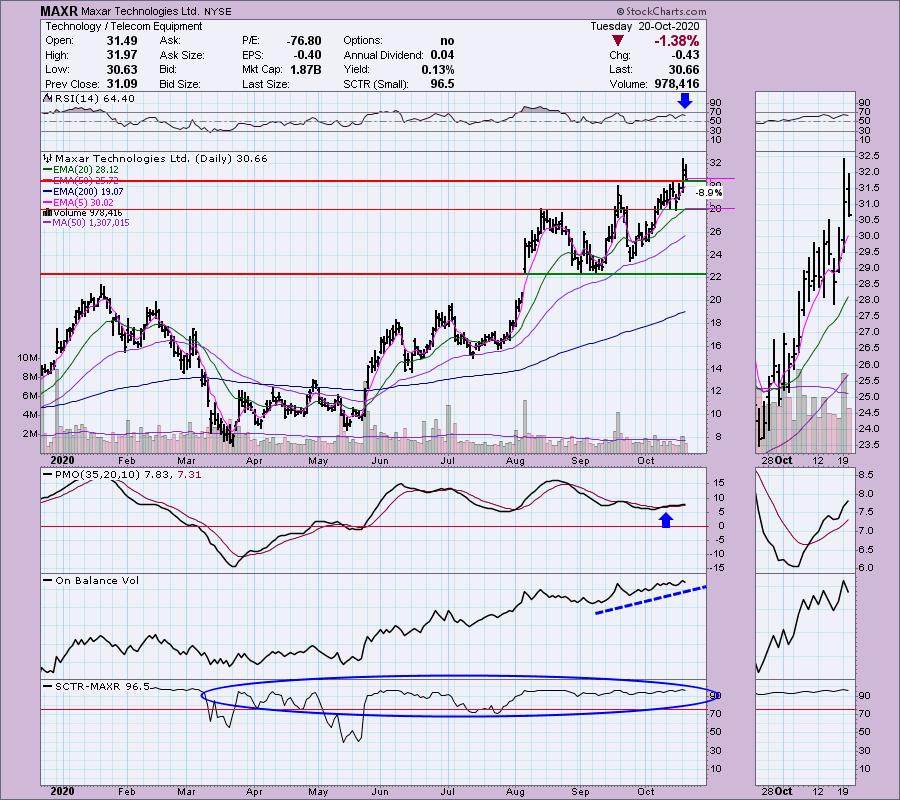
Task: Select the High value 31.97
Action: pos(122,55)
